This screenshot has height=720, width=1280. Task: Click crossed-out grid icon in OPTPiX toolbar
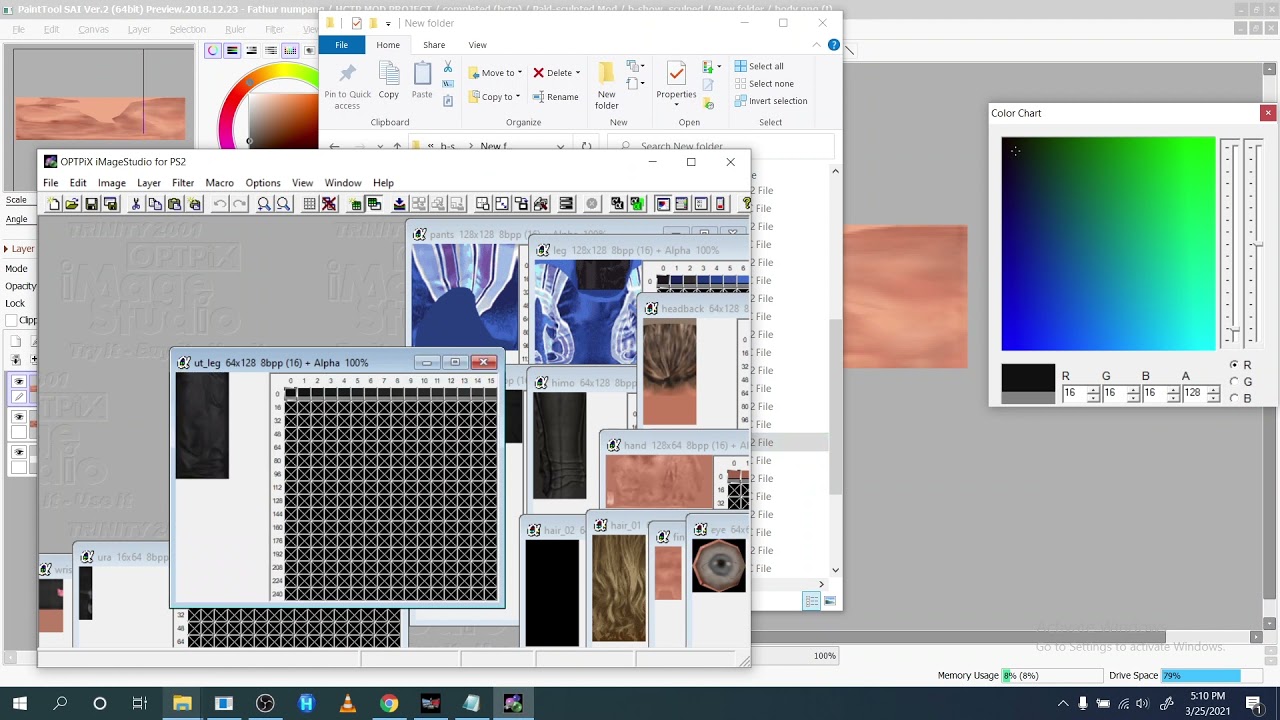[329, 204]
